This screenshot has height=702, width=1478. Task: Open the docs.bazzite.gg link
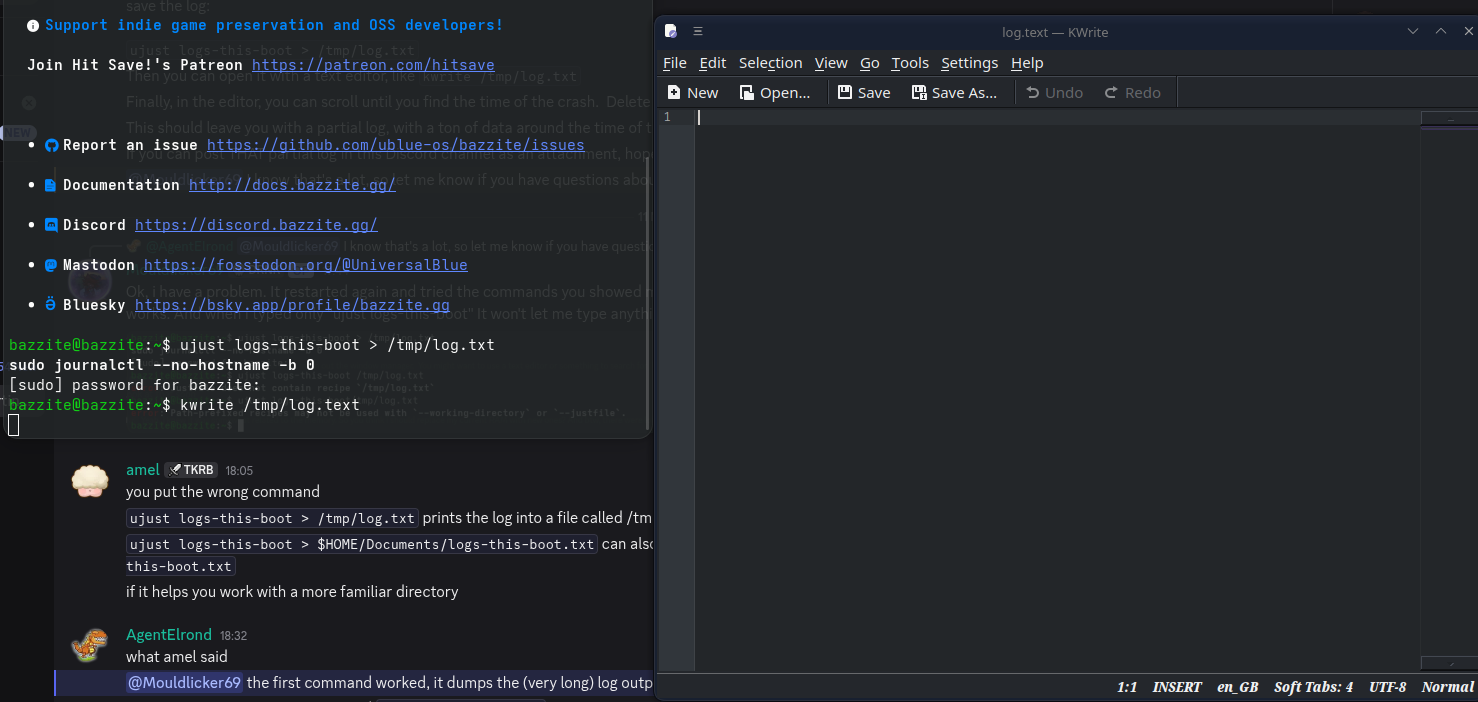point(292,185)
